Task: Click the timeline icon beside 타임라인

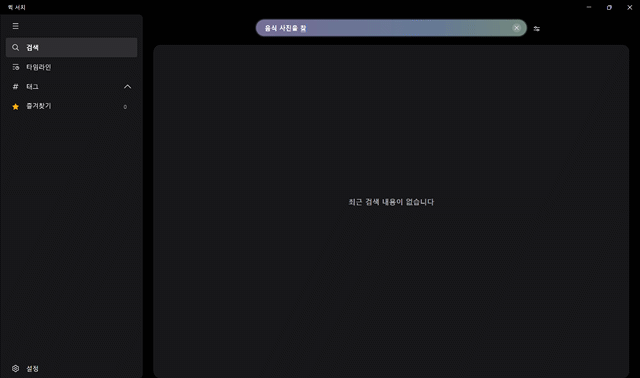Action: [x=16, y=67]
